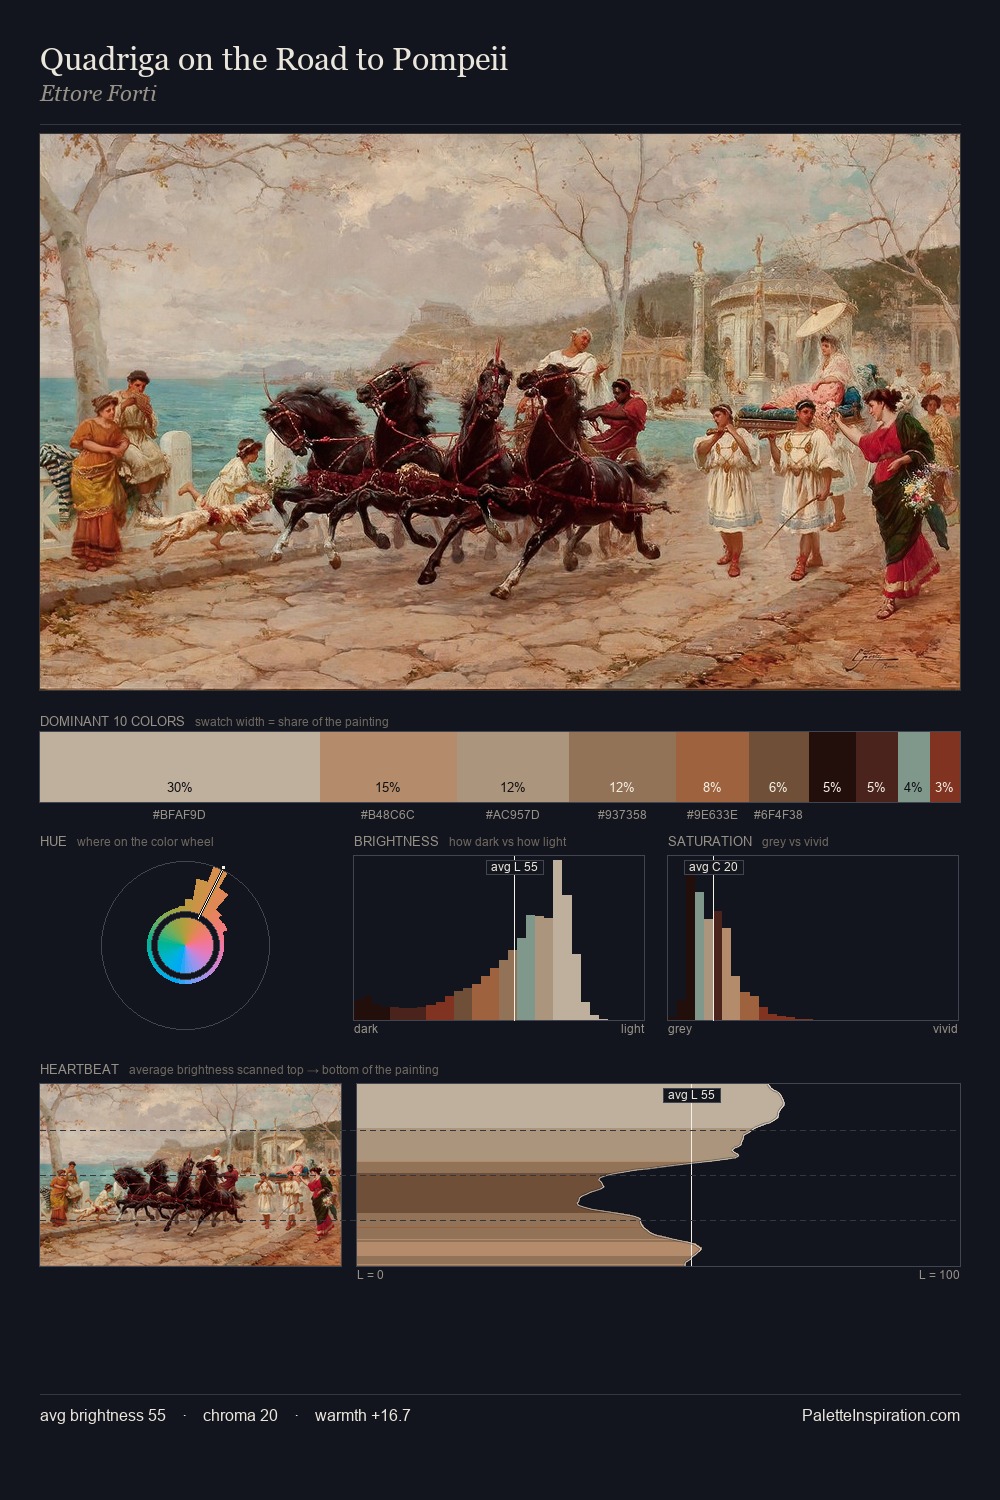The image size is (1000, 1500).
Task: Pick the near-black 5% swatch
Action: [x=832, y=767]
